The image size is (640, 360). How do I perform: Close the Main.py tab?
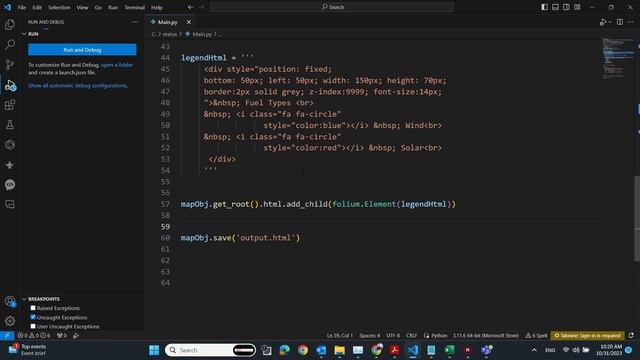pyautogui.click(x=189, y=22)
